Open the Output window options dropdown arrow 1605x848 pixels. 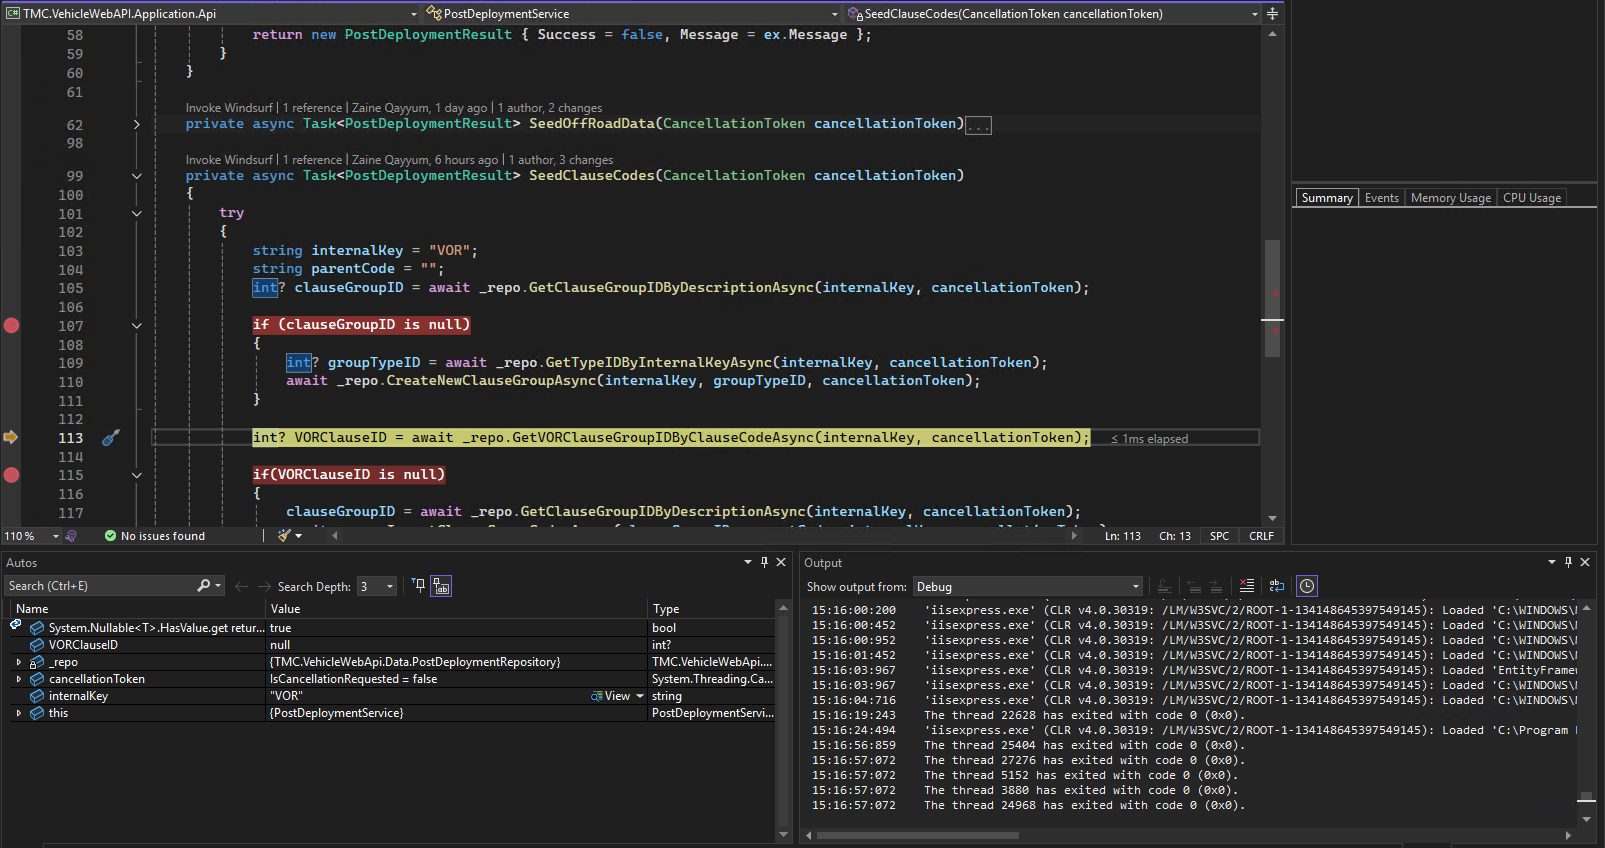coord(1551,562)
